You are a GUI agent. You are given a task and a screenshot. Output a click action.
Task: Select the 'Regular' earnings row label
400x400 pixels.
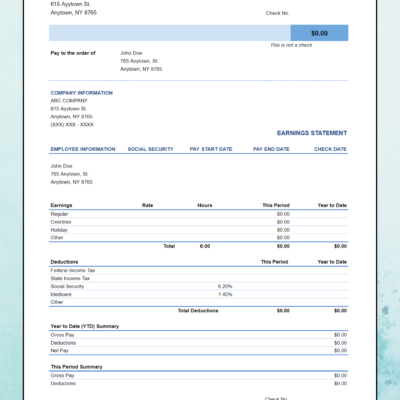pyautogui.click(x=59, y=214)
